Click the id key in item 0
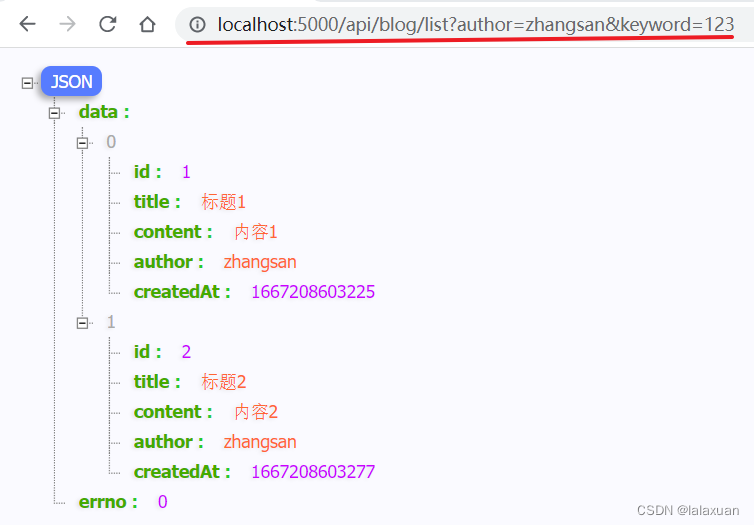The height and width of the screenshot is (525, 754). [x=147, y=172]
